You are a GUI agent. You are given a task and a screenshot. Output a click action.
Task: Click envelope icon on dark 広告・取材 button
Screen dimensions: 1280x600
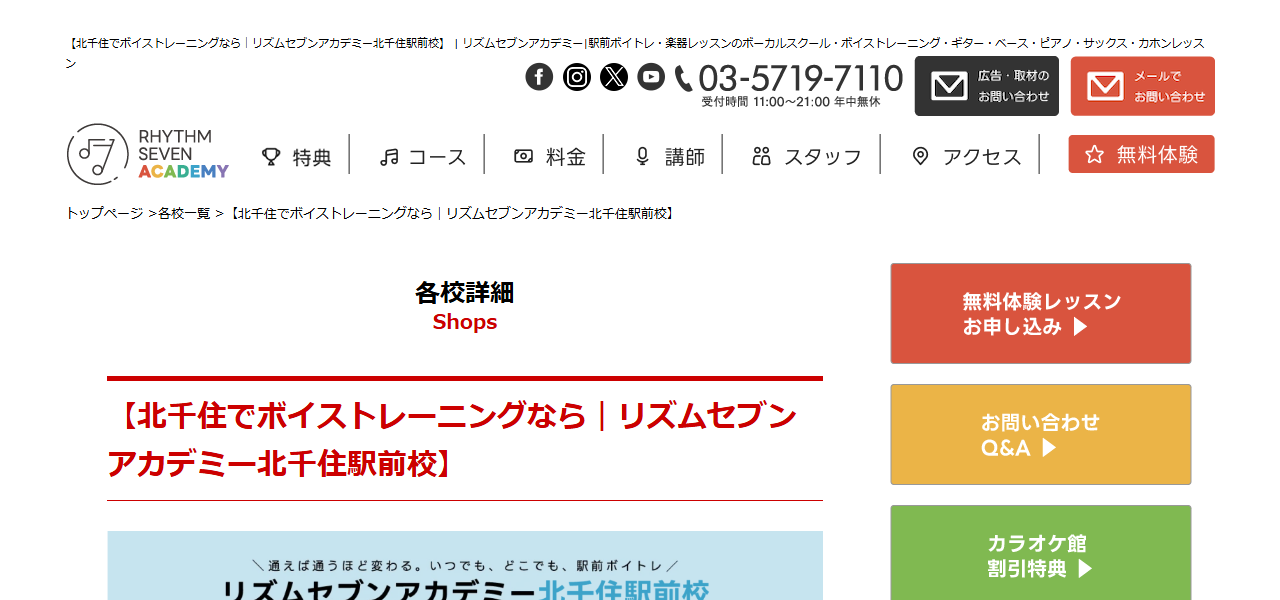point(948,86)
